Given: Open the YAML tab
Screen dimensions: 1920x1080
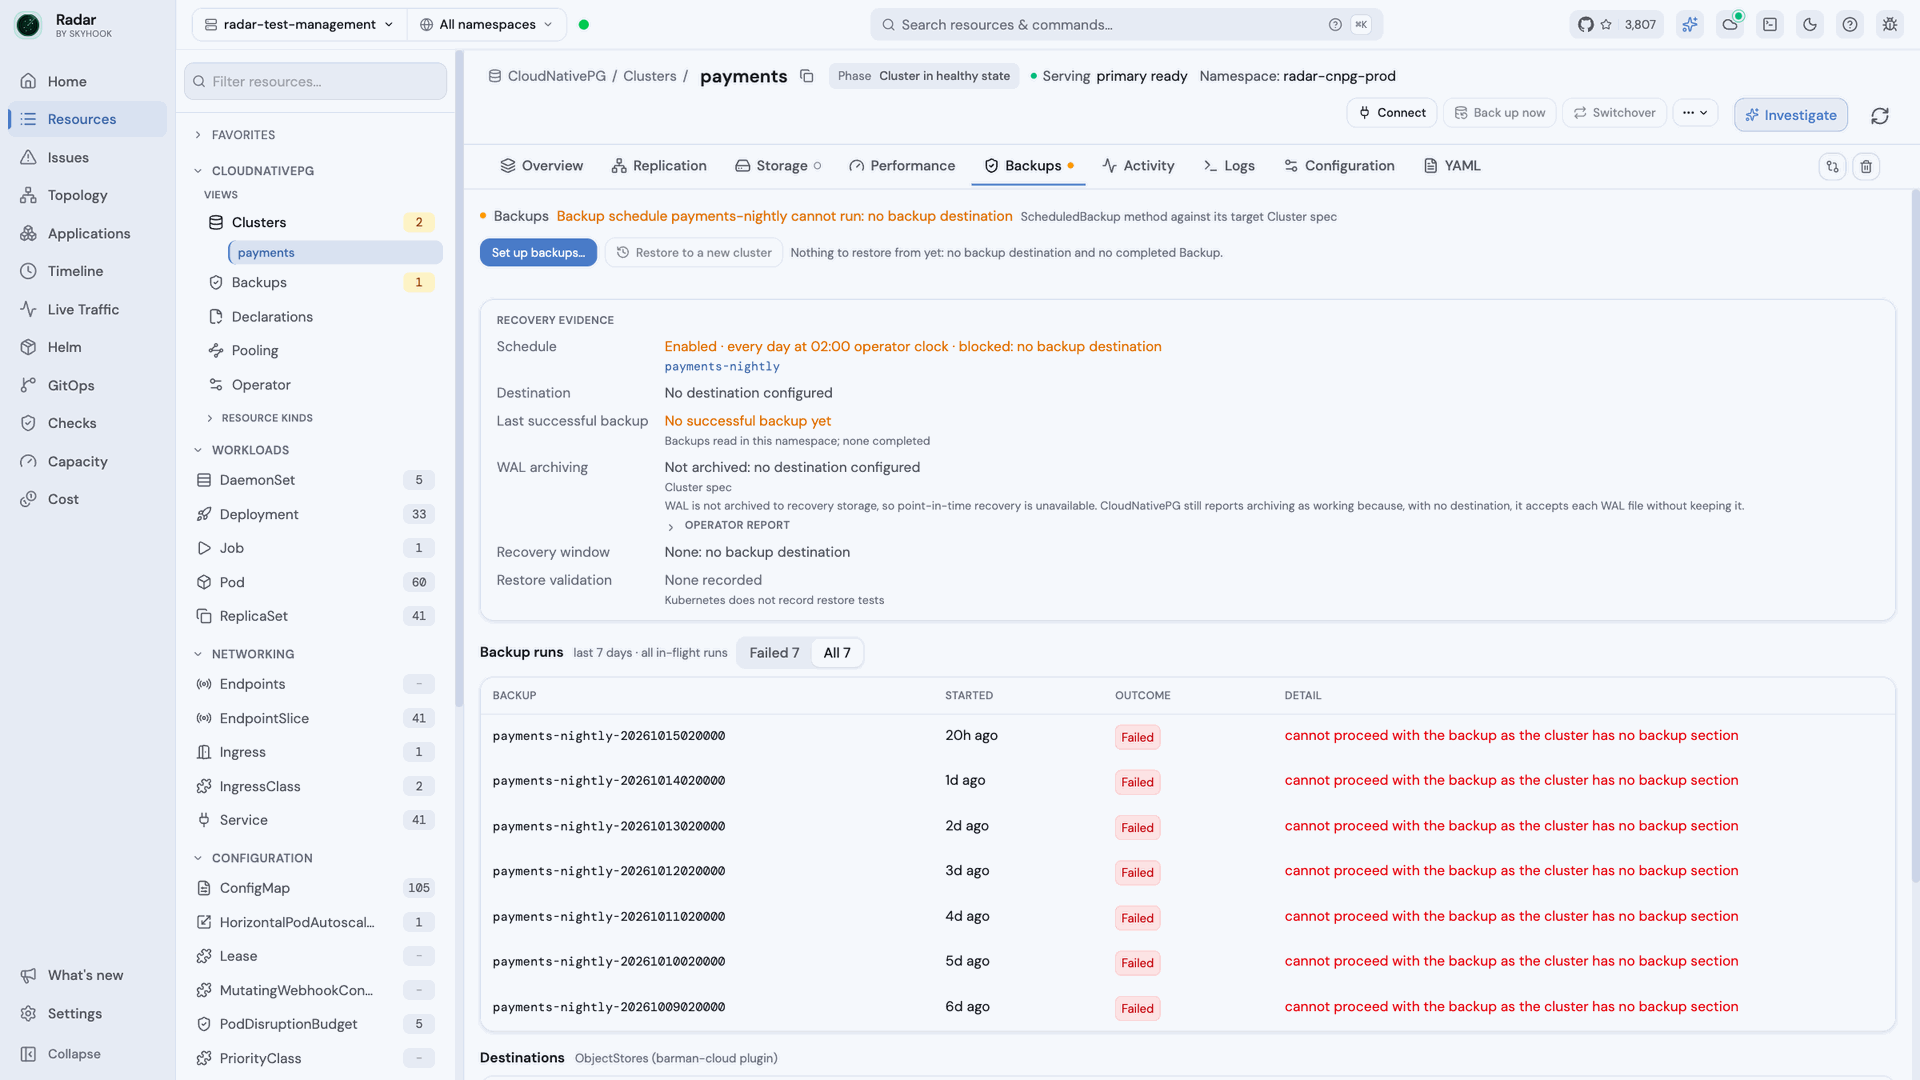Looking at the screenshot, I should point(1452,166).
